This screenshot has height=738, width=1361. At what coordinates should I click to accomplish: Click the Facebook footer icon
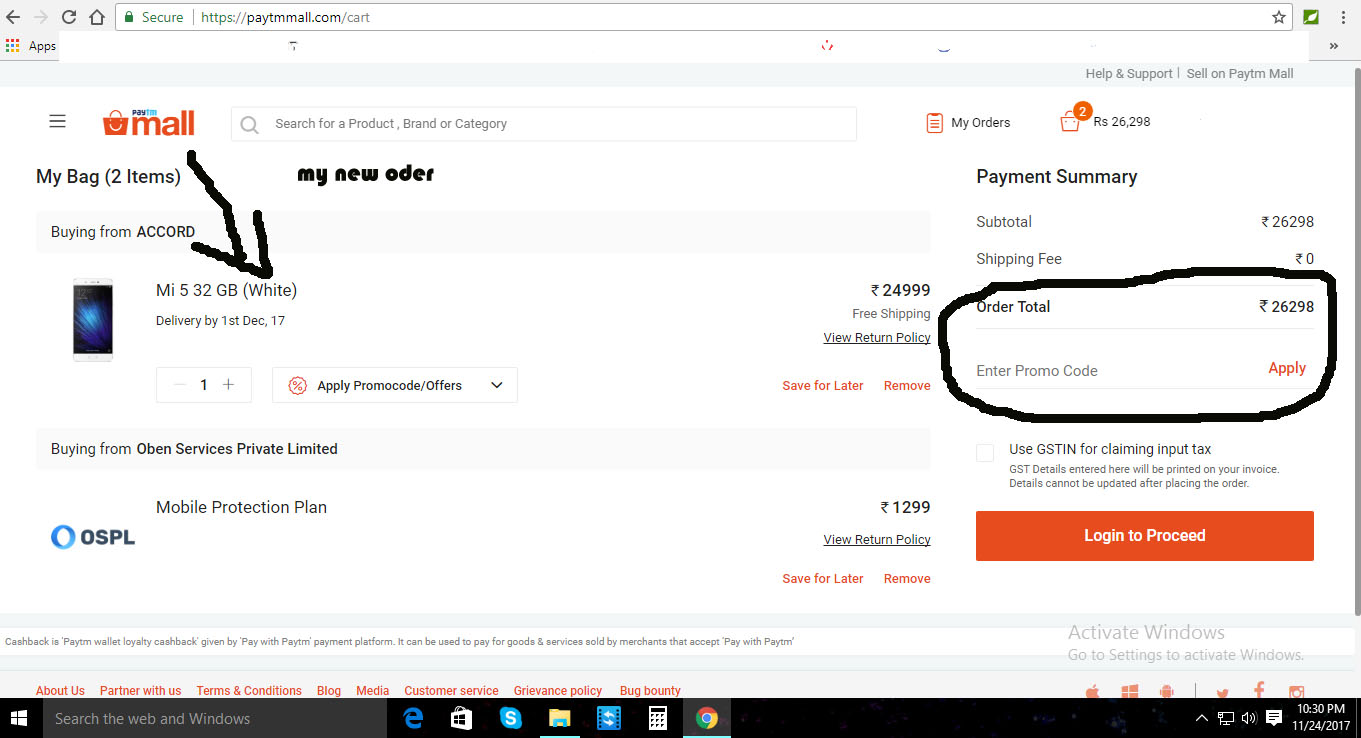pyautogui.click(x=1259, y=691)
